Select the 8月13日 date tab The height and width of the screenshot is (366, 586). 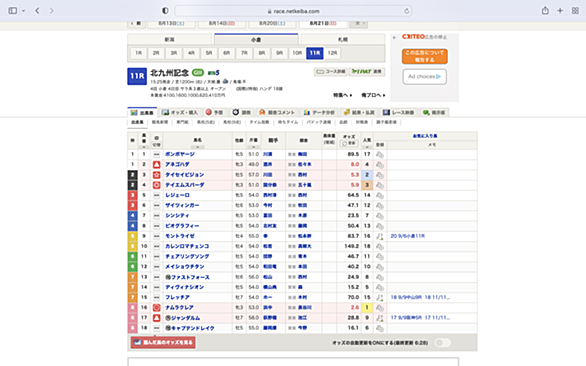[171, 23]
